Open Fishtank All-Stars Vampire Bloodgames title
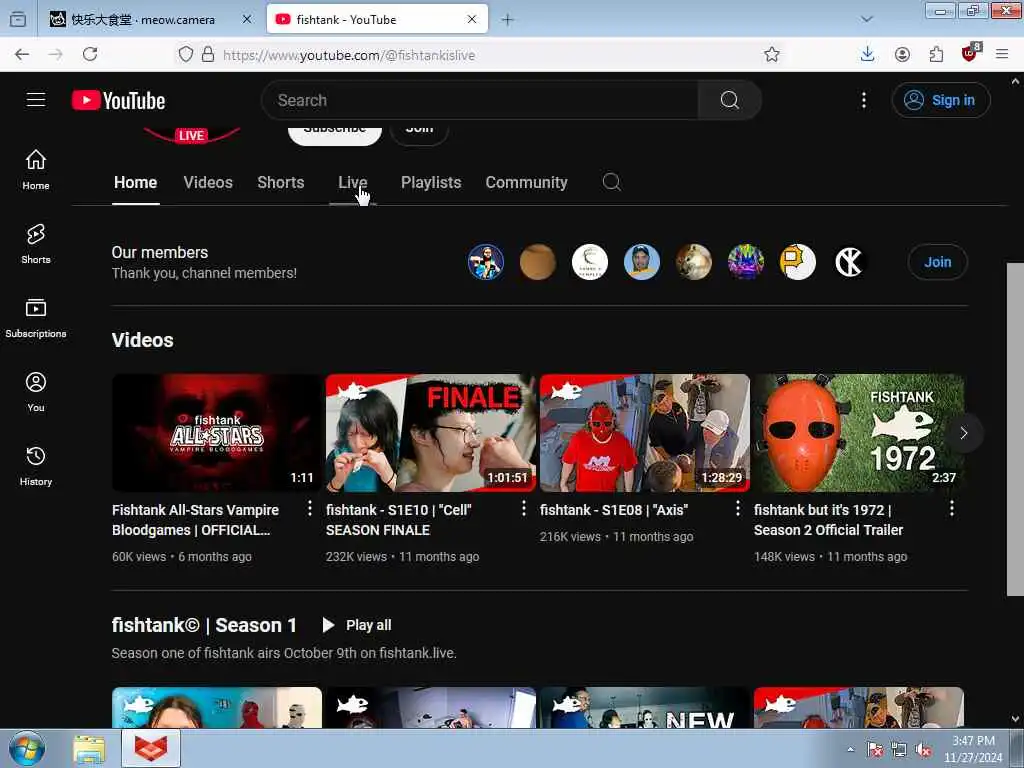 195,520
